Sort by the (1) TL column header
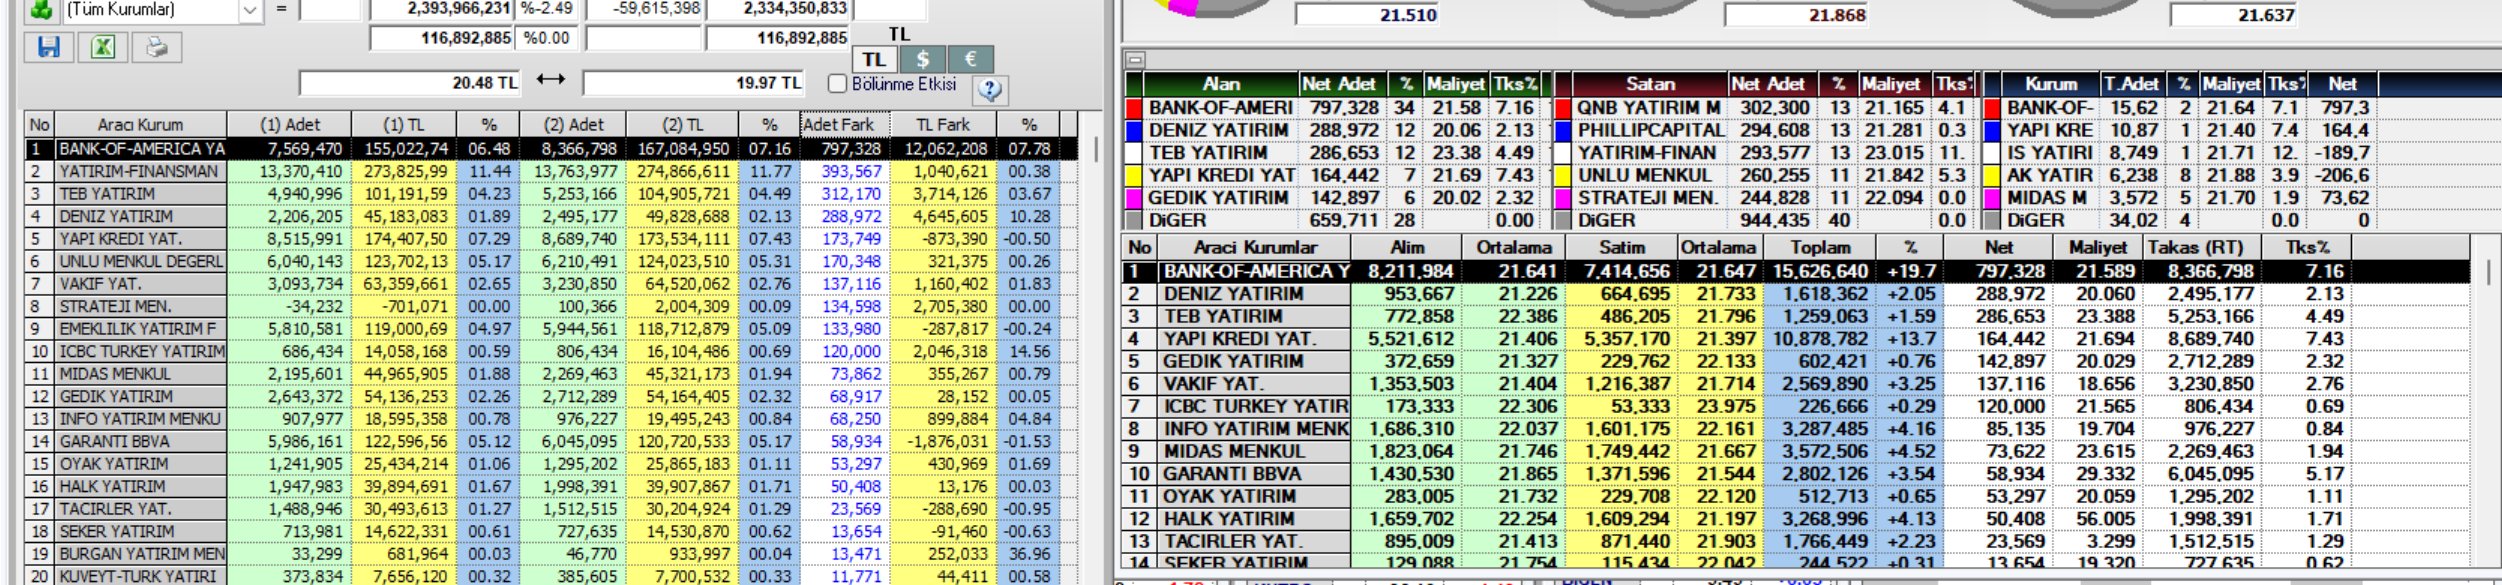Viewport: 2502px width, 585px height. pos(402,125)
